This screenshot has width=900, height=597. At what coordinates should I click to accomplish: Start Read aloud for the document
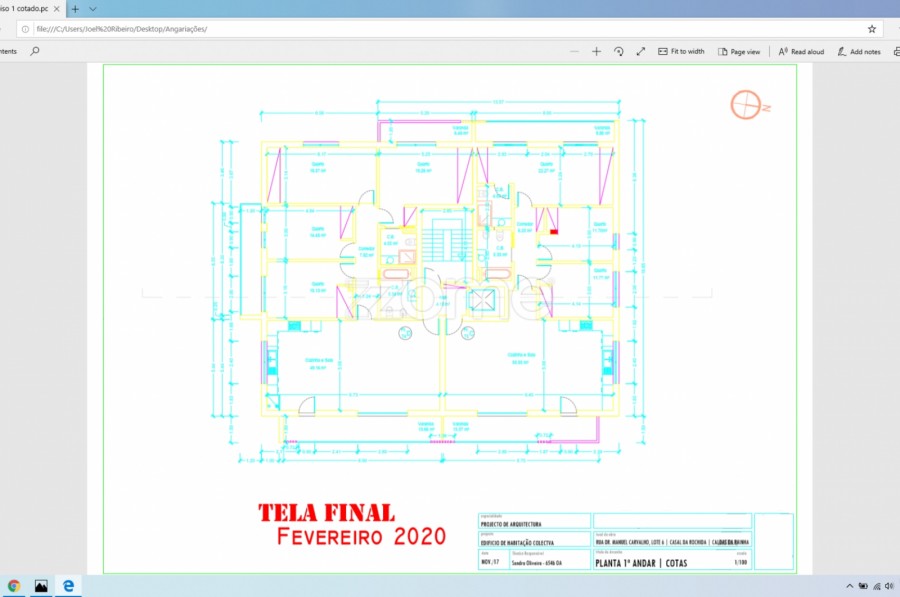coord(801,51)
